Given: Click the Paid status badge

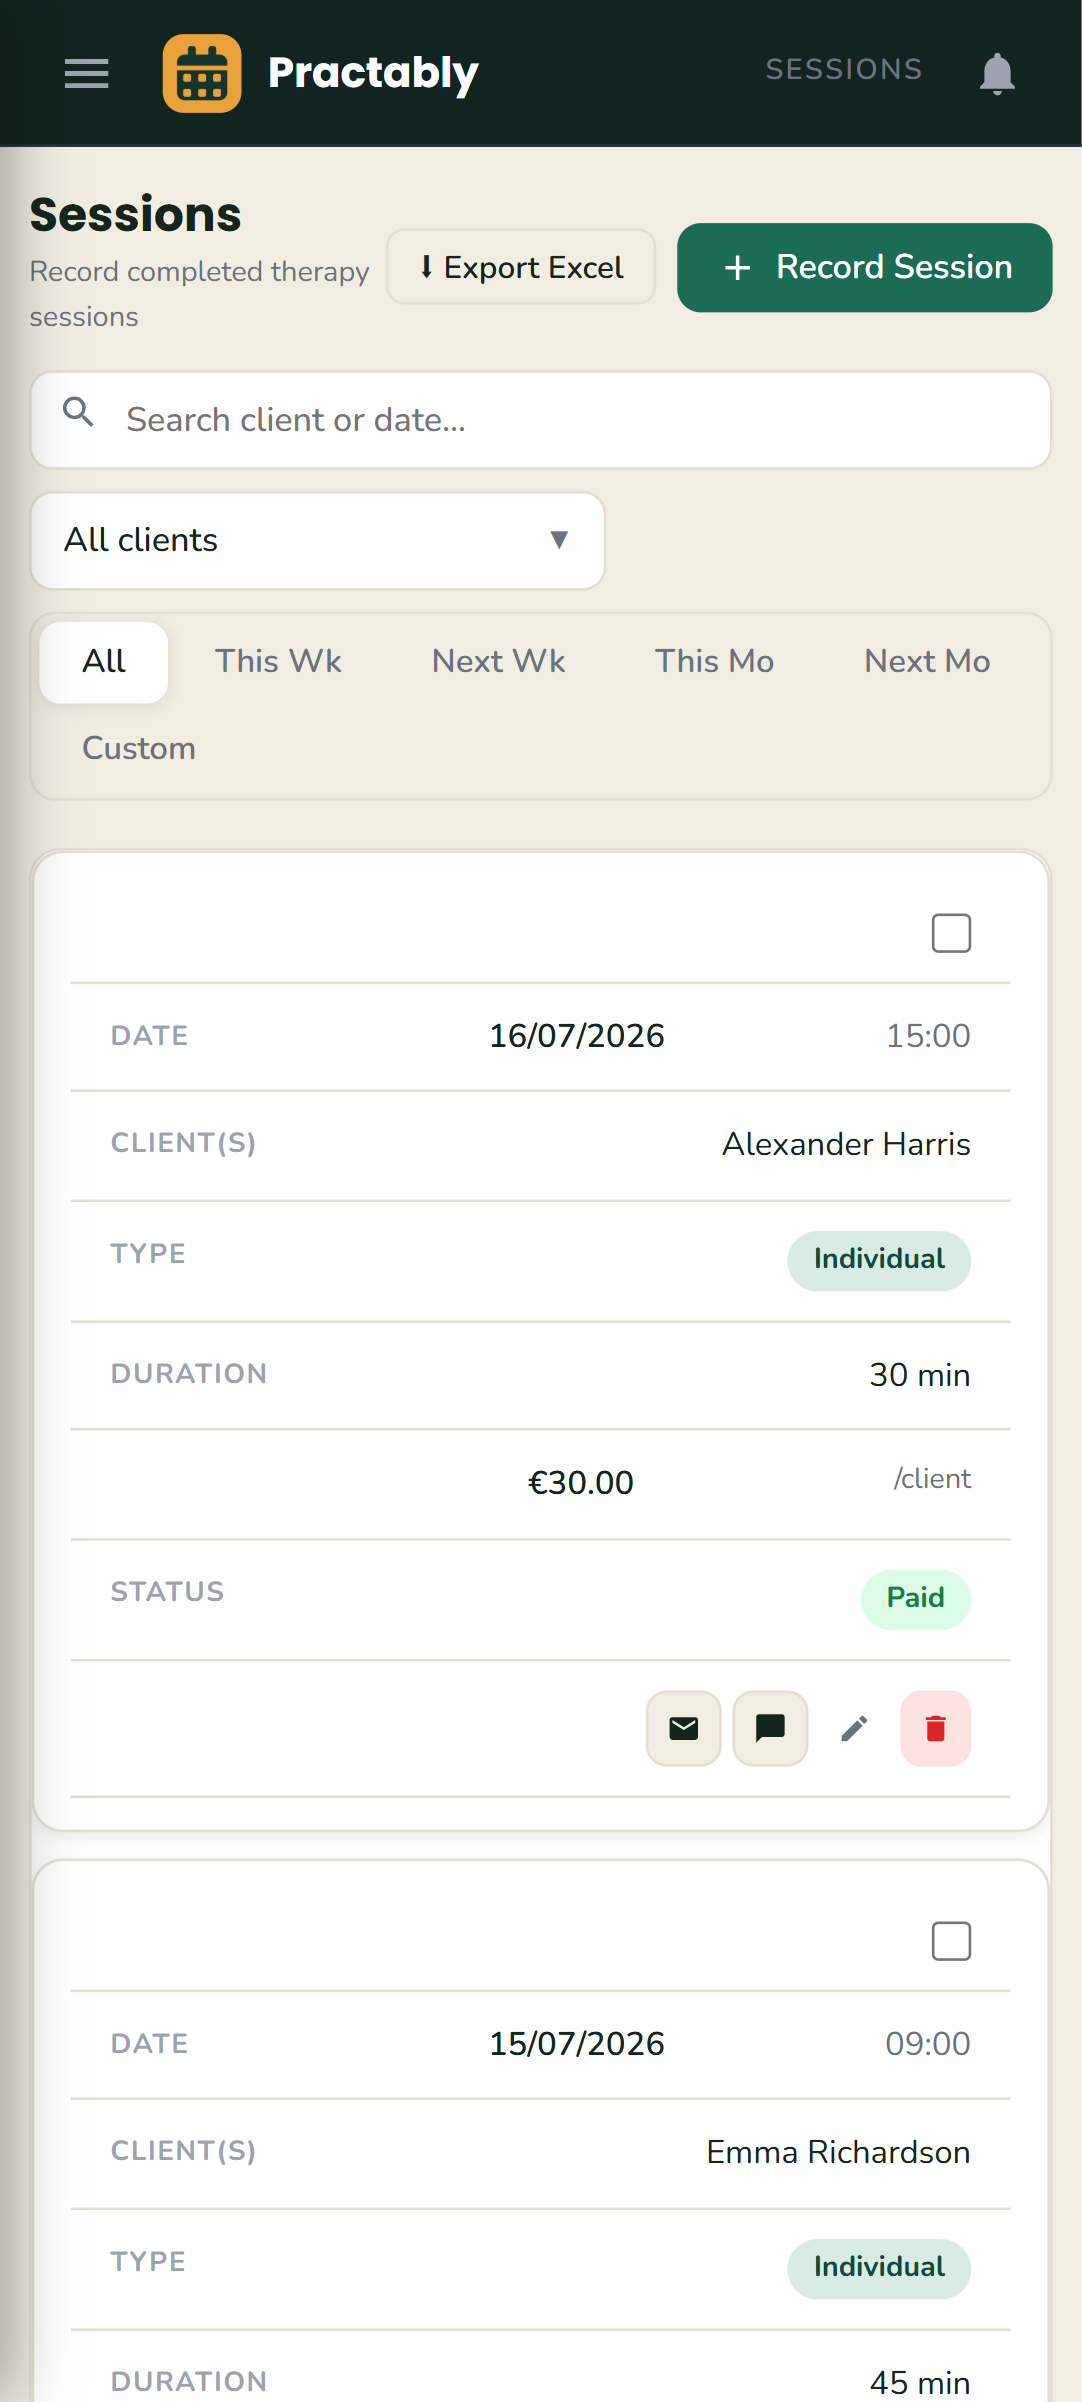Looking at the screenshot, I should tap(916, 1598).
